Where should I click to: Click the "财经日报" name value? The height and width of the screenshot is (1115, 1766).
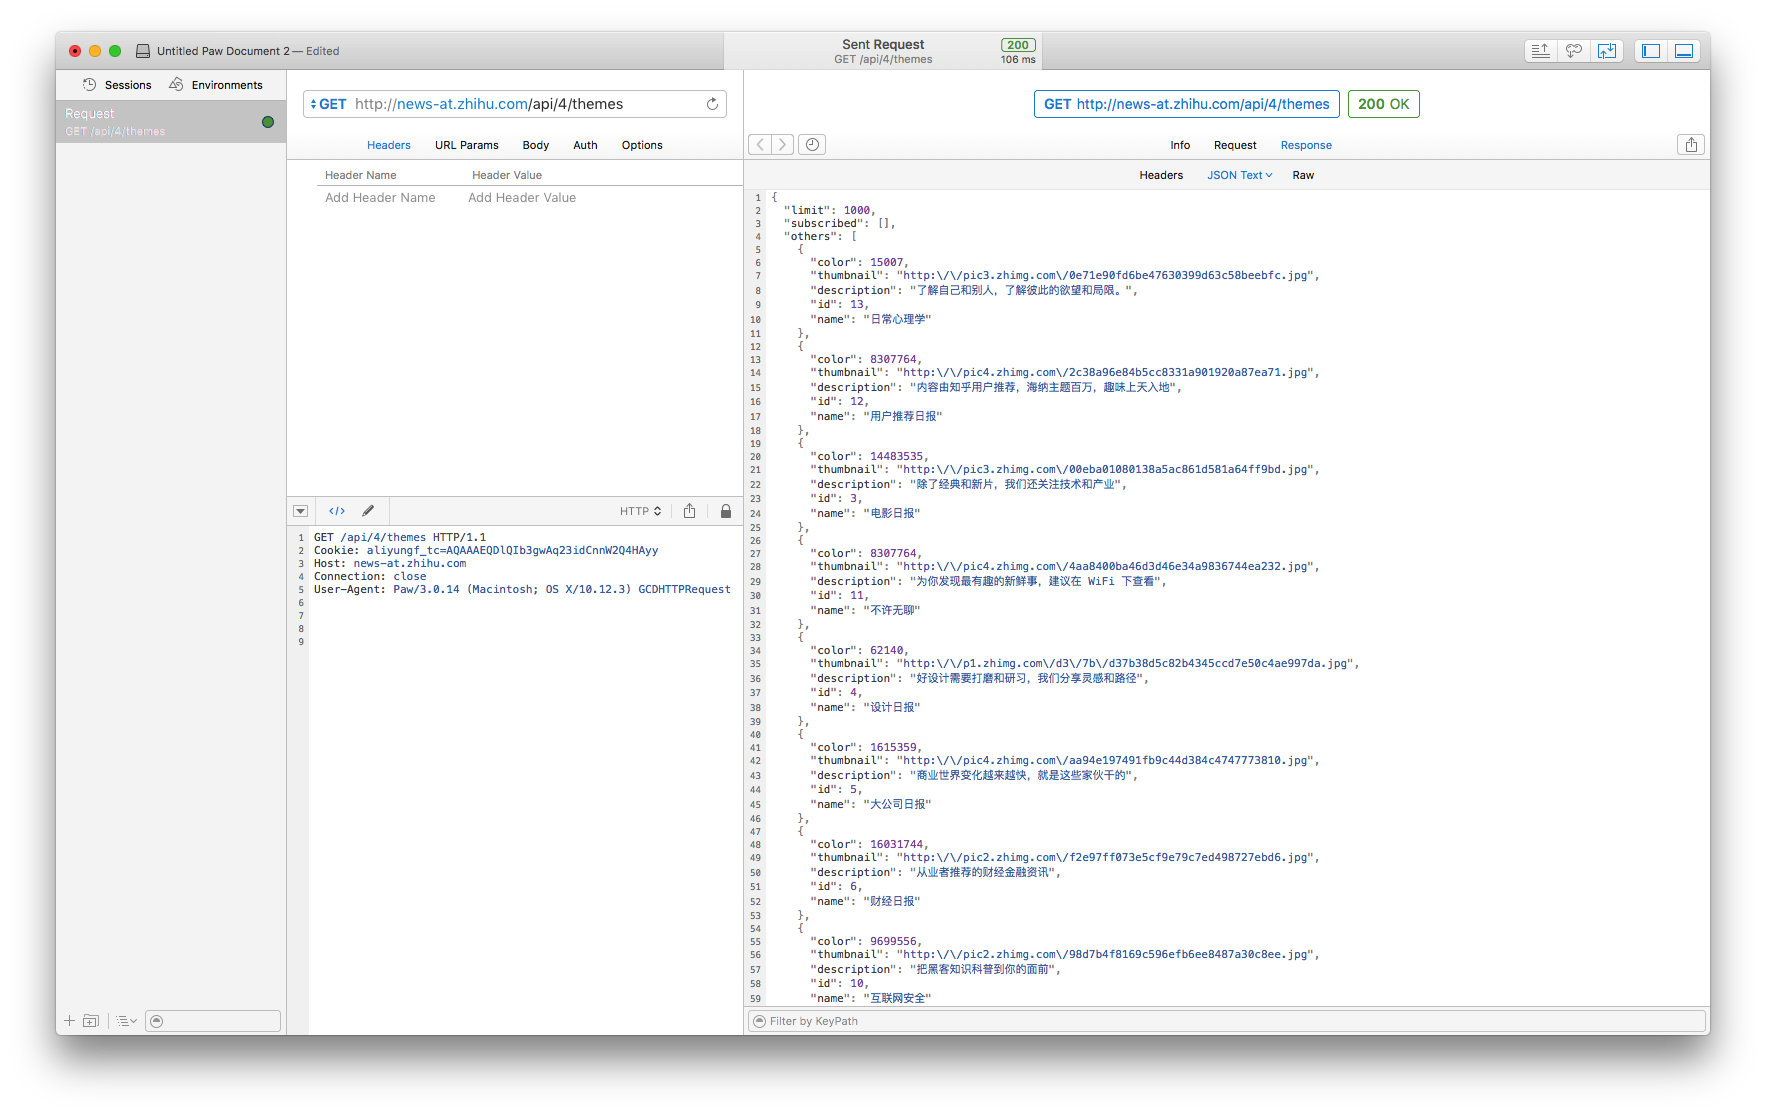point(891,901)
